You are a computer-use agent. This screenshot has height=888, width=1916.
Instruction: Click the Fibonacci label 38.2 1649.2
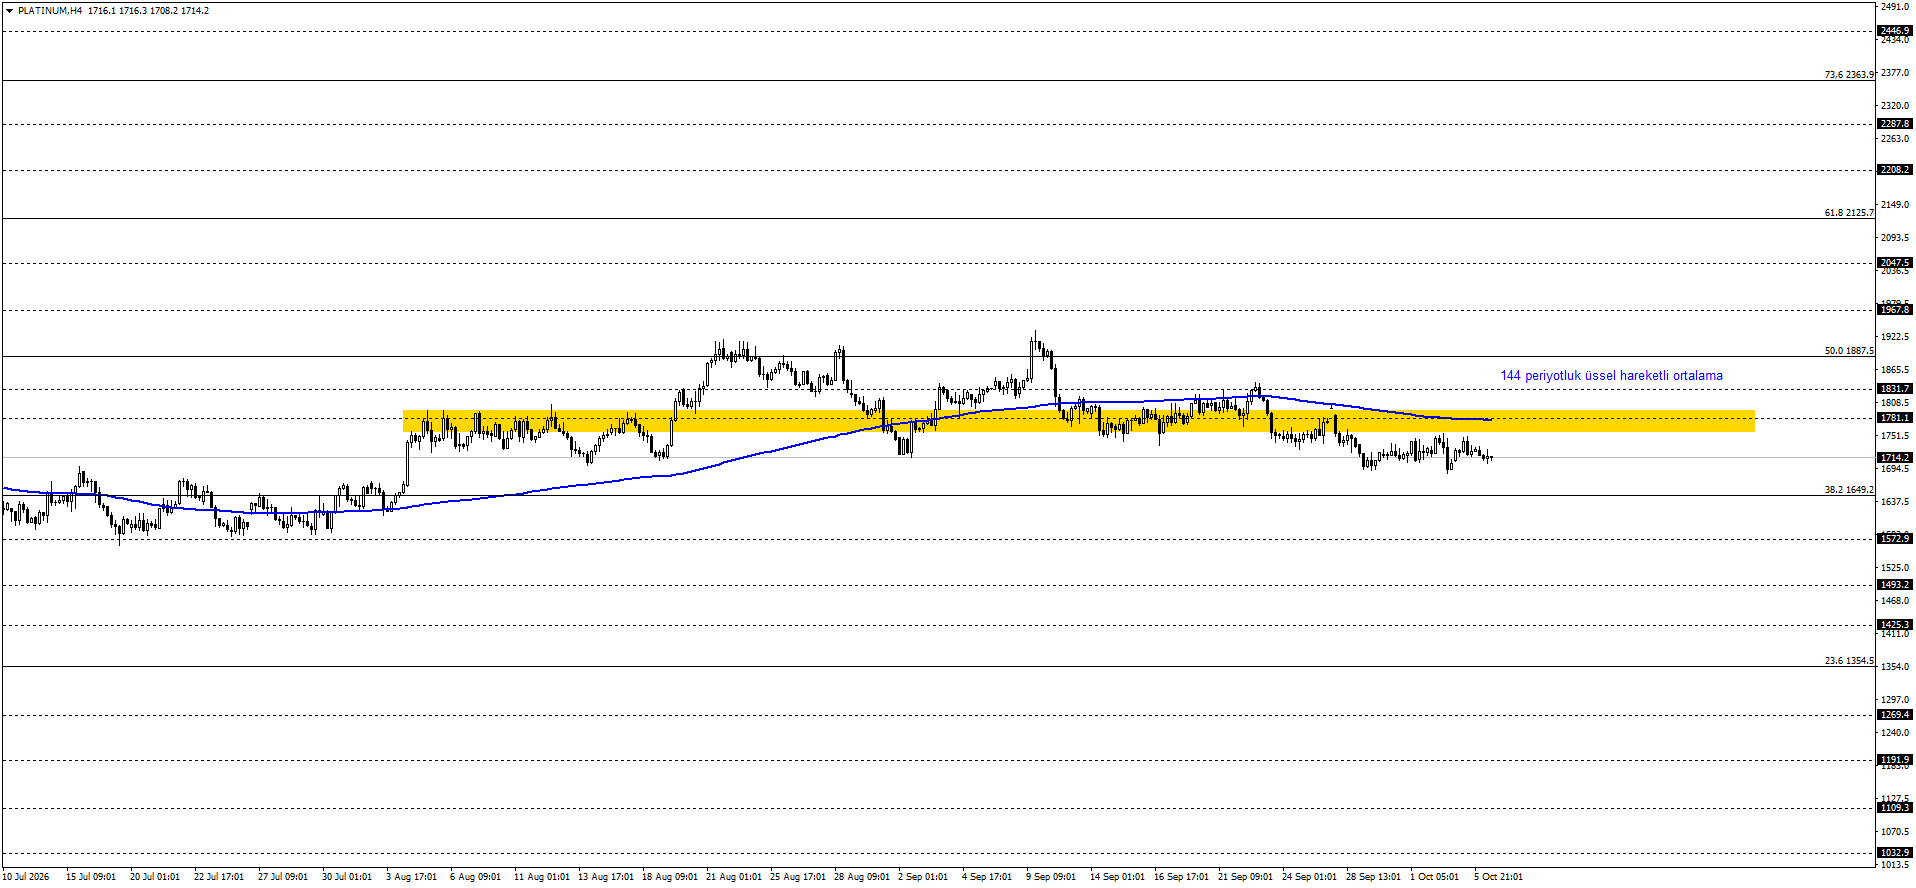coord(1849,489)
